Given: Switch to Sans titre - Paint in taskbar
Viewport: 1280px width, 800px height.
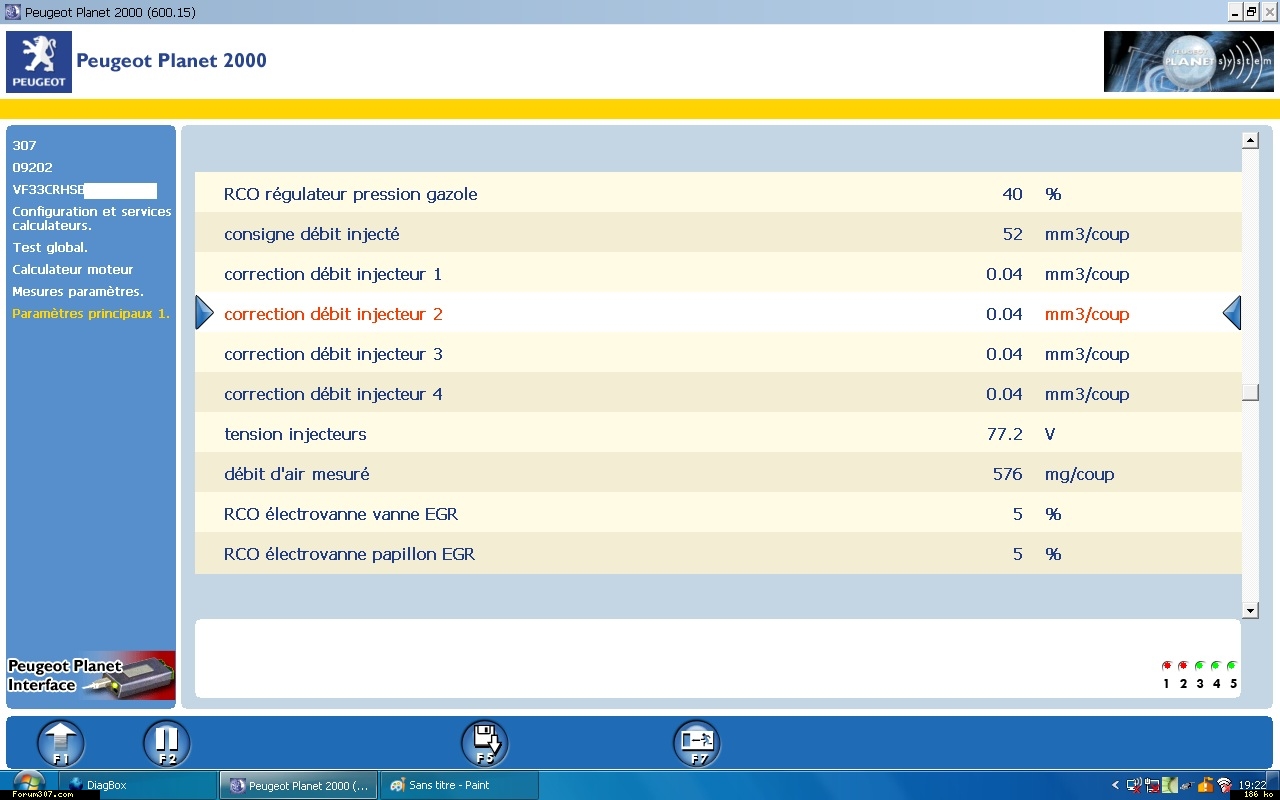Looking at the screenshot, I should point(460,785).
